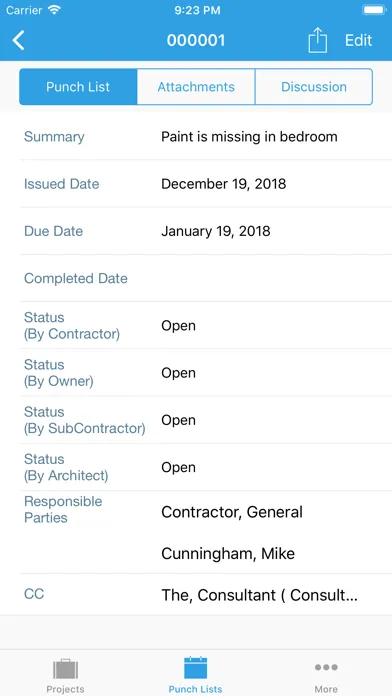This screenshot has width=392, height=696.
Task: Open the More ellipsis icon
Action: point(326,667)
